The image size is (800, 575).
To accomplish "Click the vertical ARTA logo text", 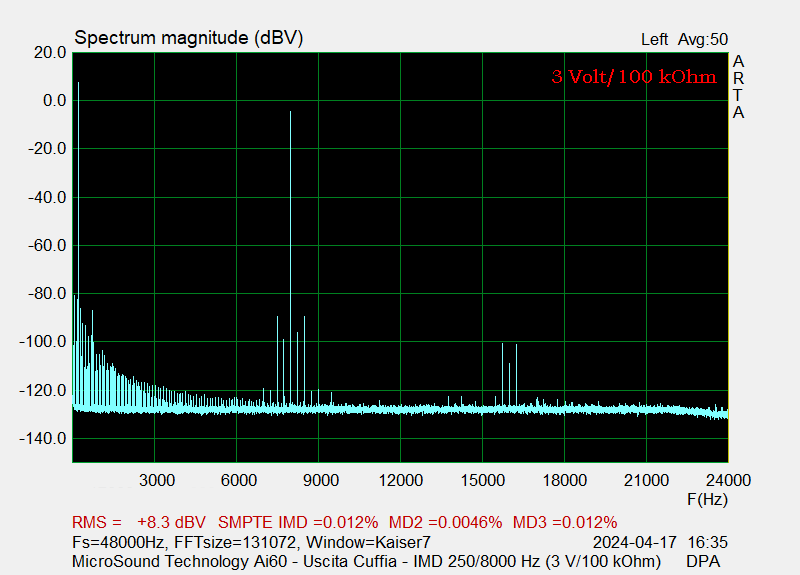I will [738, 87].
